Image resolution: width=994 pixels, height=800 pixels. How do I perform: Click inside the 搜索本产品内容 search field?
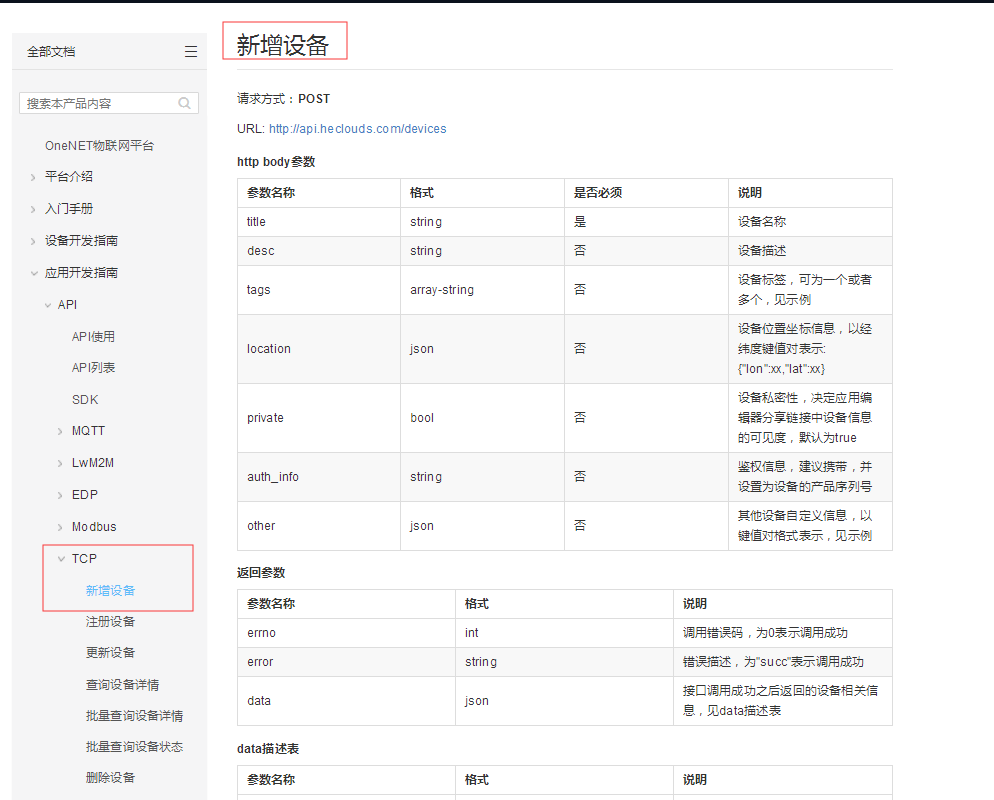pyautogui.click(x=90, y=102)
